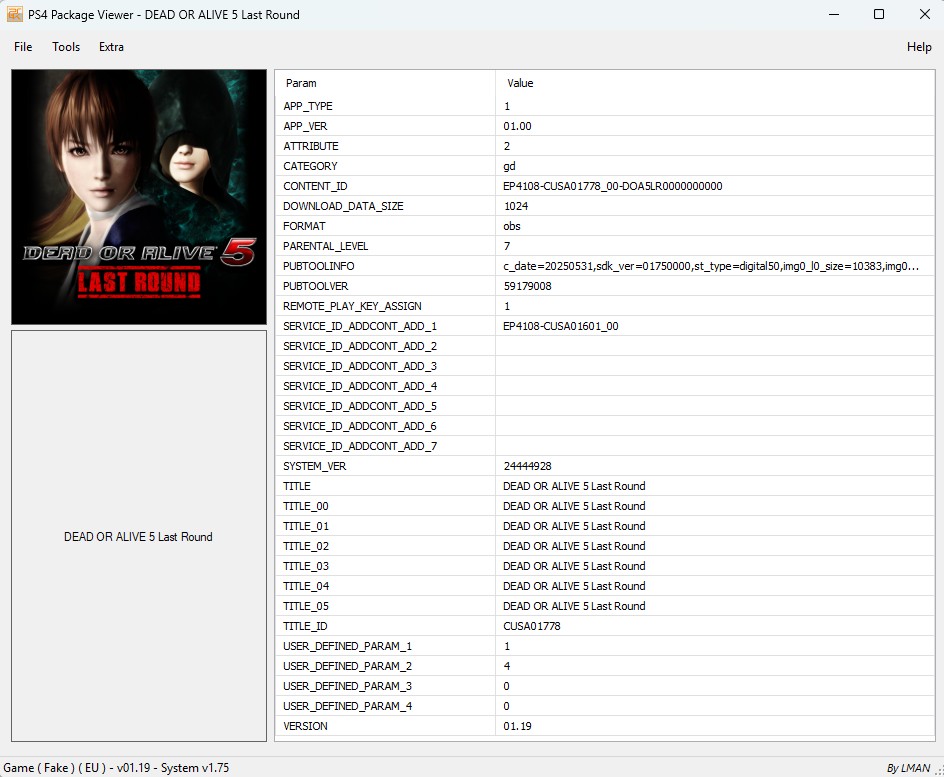Image resolution: width=944 pixels, height=777 pixels.
Task: Click the By LMAN credit
Action: coord(908,768)
